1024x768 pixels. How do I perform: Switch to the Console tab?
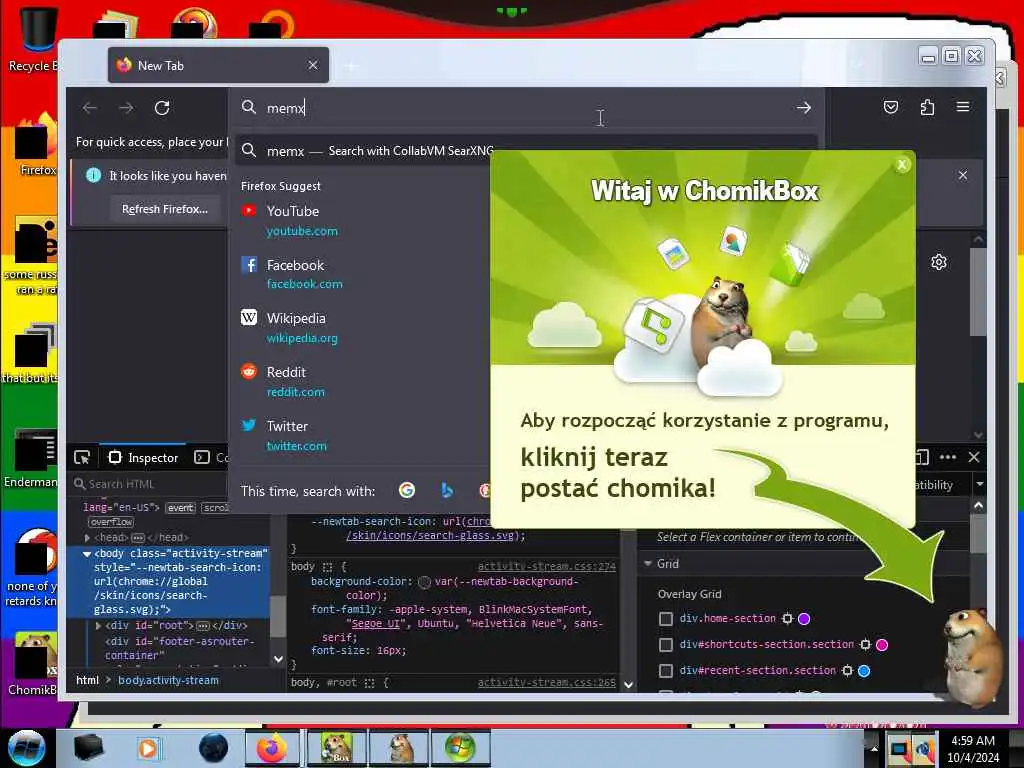(x=212, y=458)
